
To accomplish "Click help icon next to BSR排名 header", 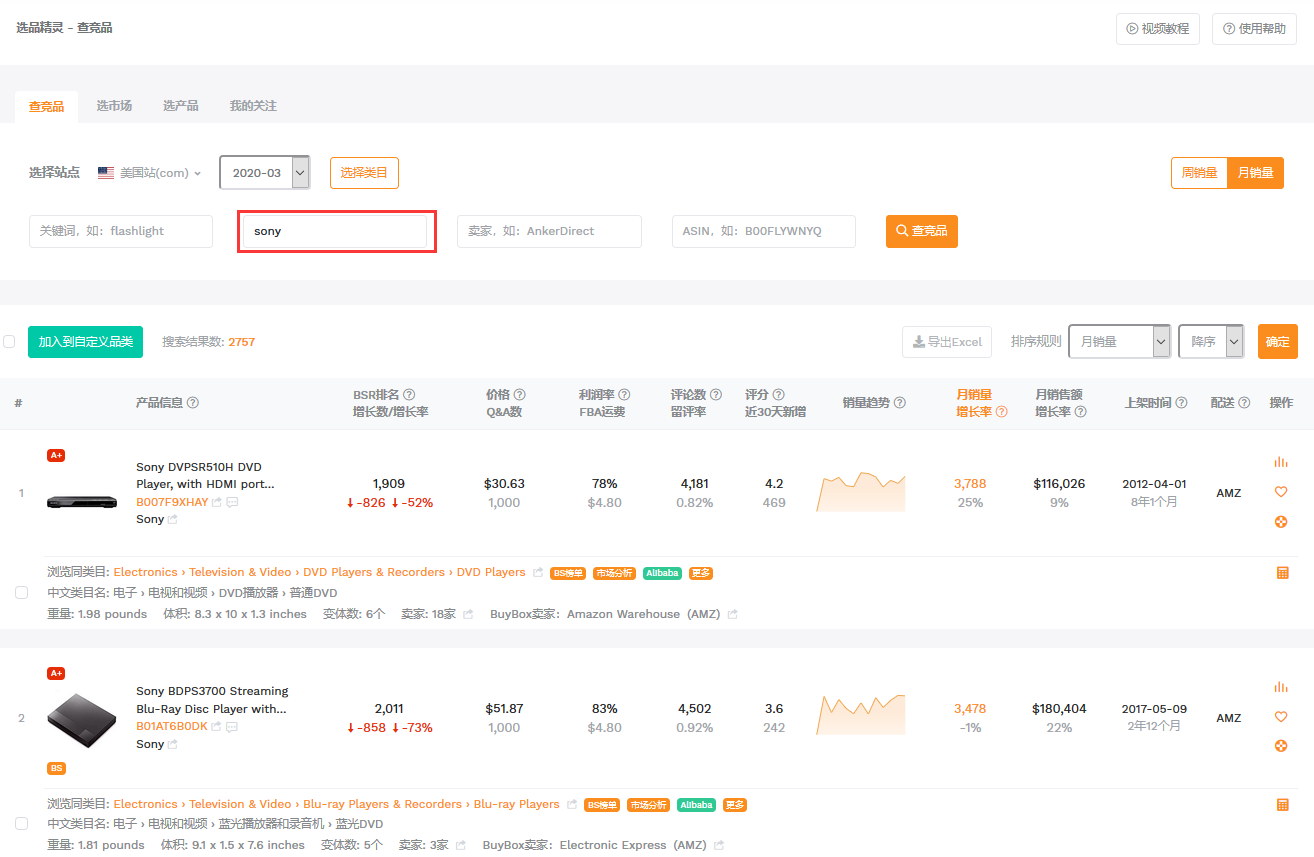I will tap(409, 395).
